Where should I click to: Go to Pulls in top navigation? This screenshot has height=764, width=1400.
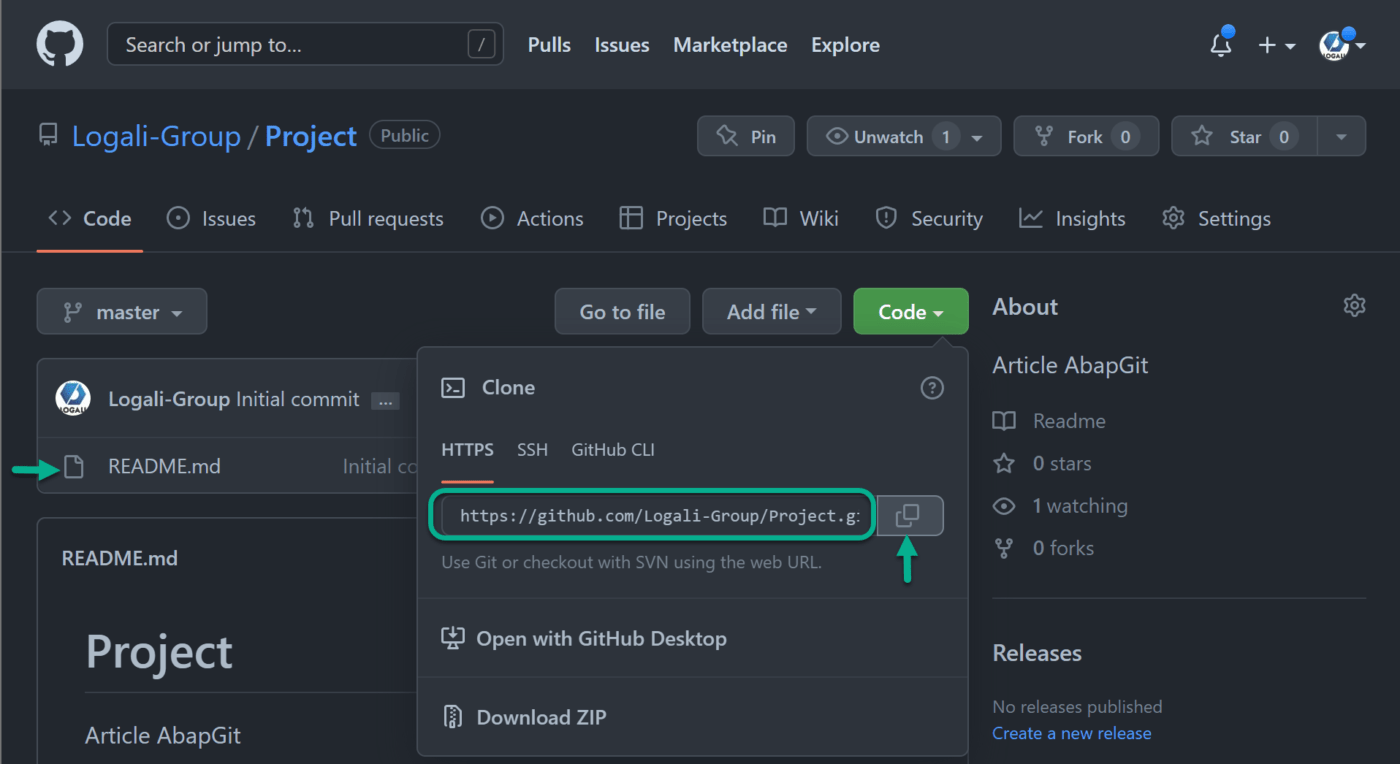549,45
